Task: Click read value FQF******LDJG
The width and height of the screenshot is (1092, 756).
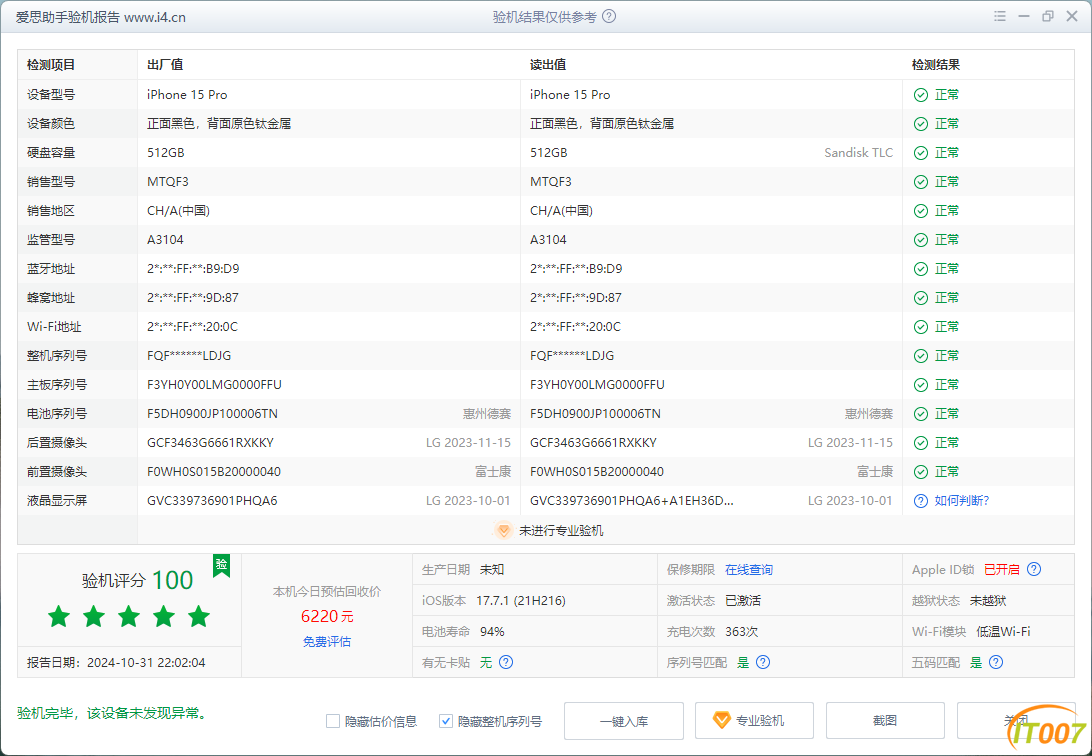Action: click(572, 356)
